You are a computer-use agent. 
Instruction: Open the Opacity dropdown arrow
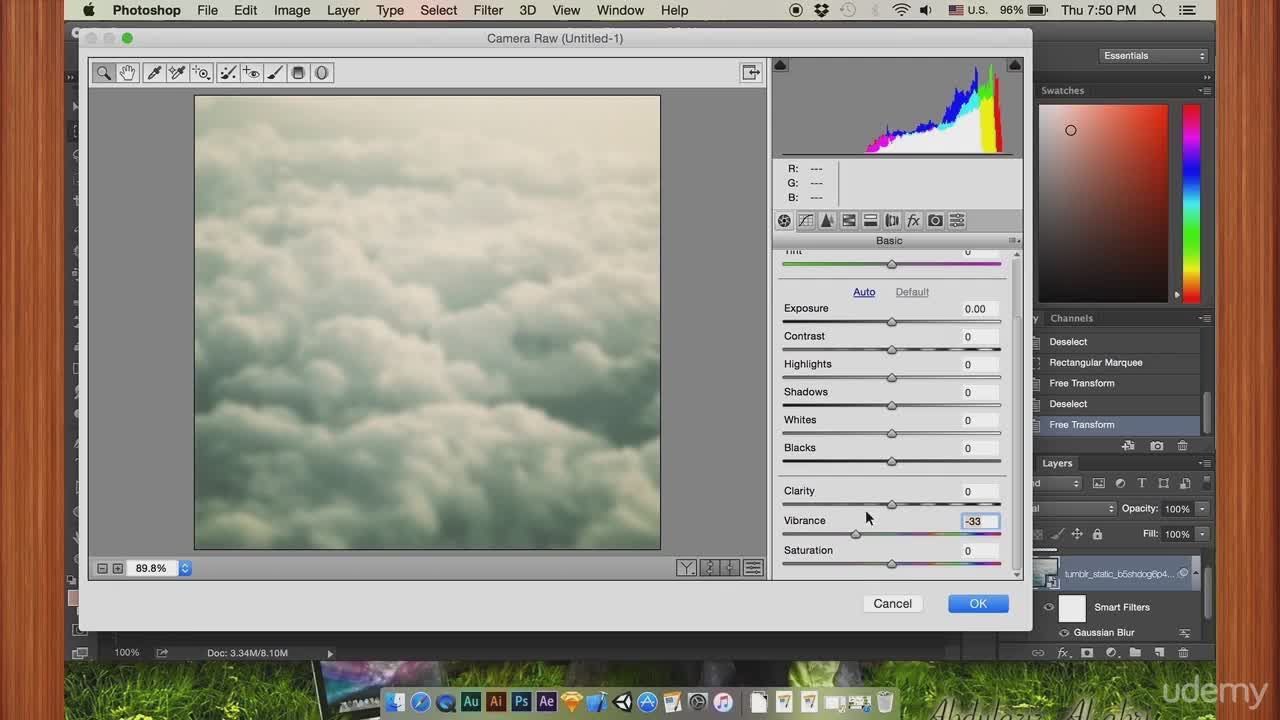pos(1202,509)
